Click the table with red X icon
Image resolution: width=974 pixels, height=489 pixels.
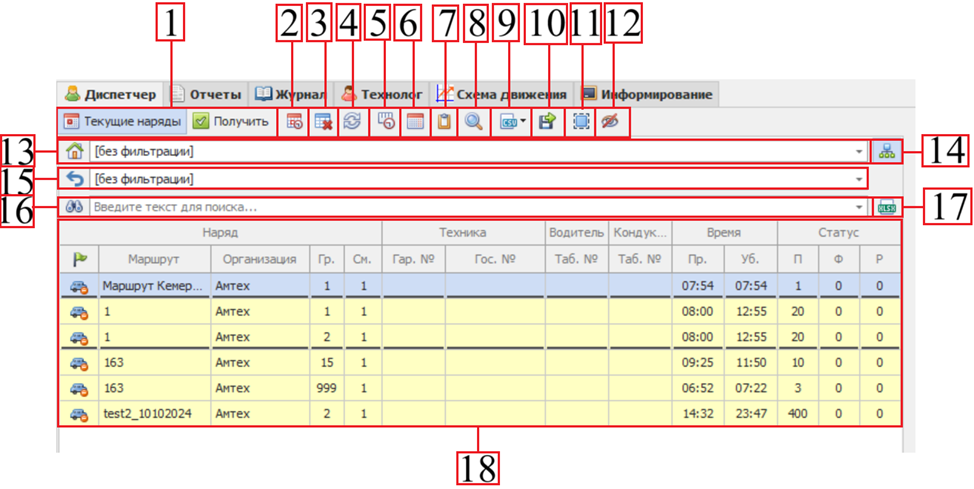322,122
